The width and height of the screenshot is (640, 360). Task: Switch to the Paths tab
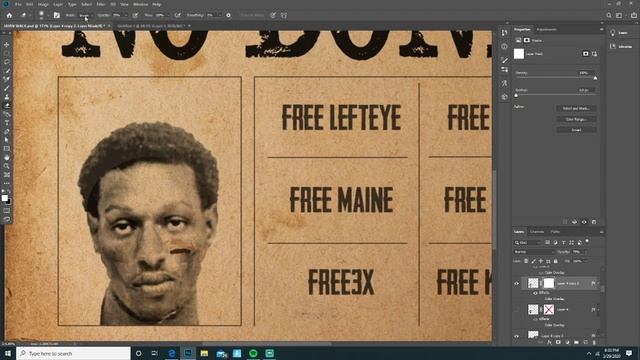tap(555, 232)
